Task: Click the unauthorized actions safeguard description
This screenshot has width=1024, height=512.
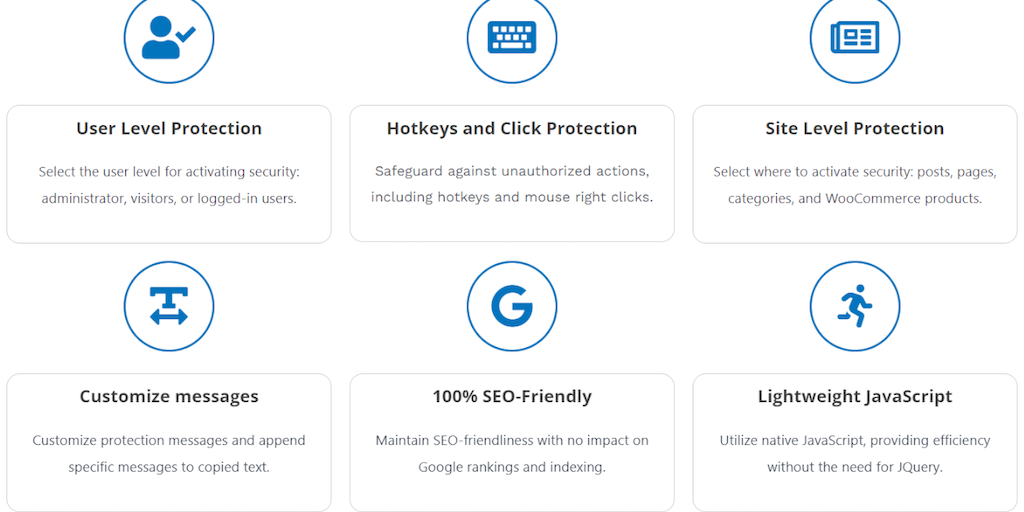Action: (512, 184)
